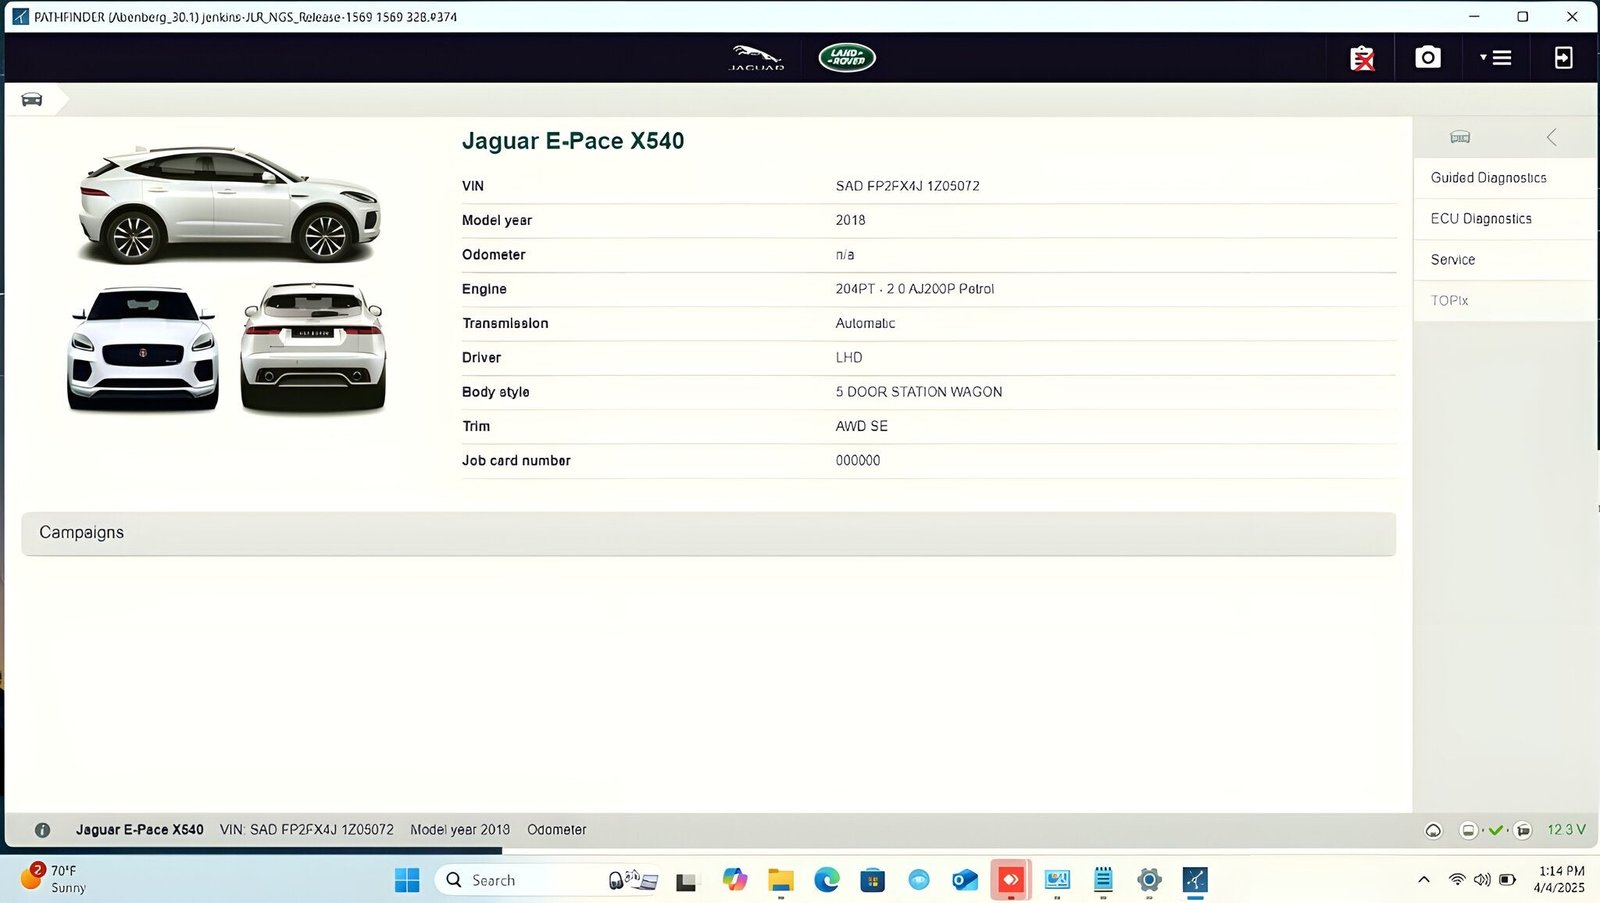Open ECU Diagnostics
1600x903 pixels.
coord(1481,219)
